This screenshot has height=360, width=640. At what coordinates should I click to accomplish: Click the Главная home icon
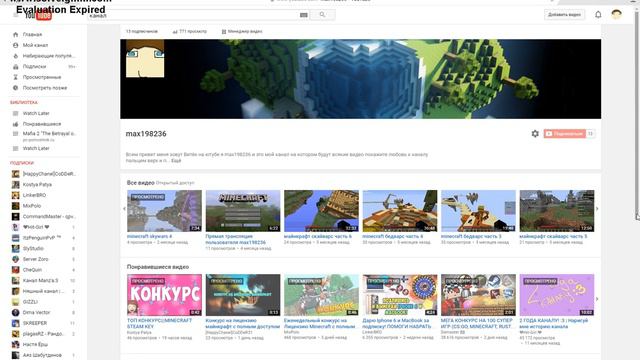click(16, 35)
